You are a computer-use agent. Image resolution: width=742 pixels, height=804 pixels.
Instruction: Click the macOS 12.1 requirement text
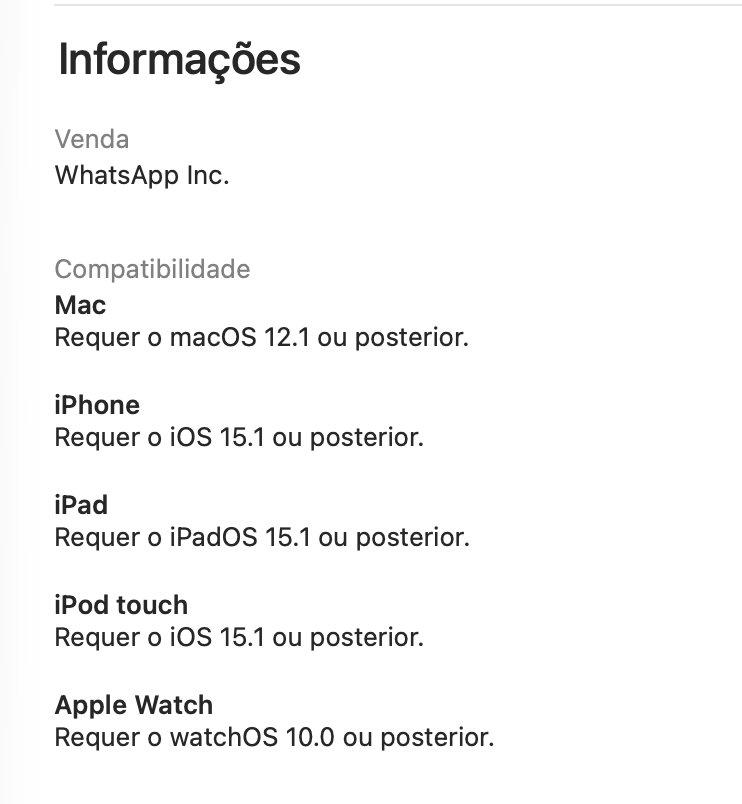pos(261,338)
